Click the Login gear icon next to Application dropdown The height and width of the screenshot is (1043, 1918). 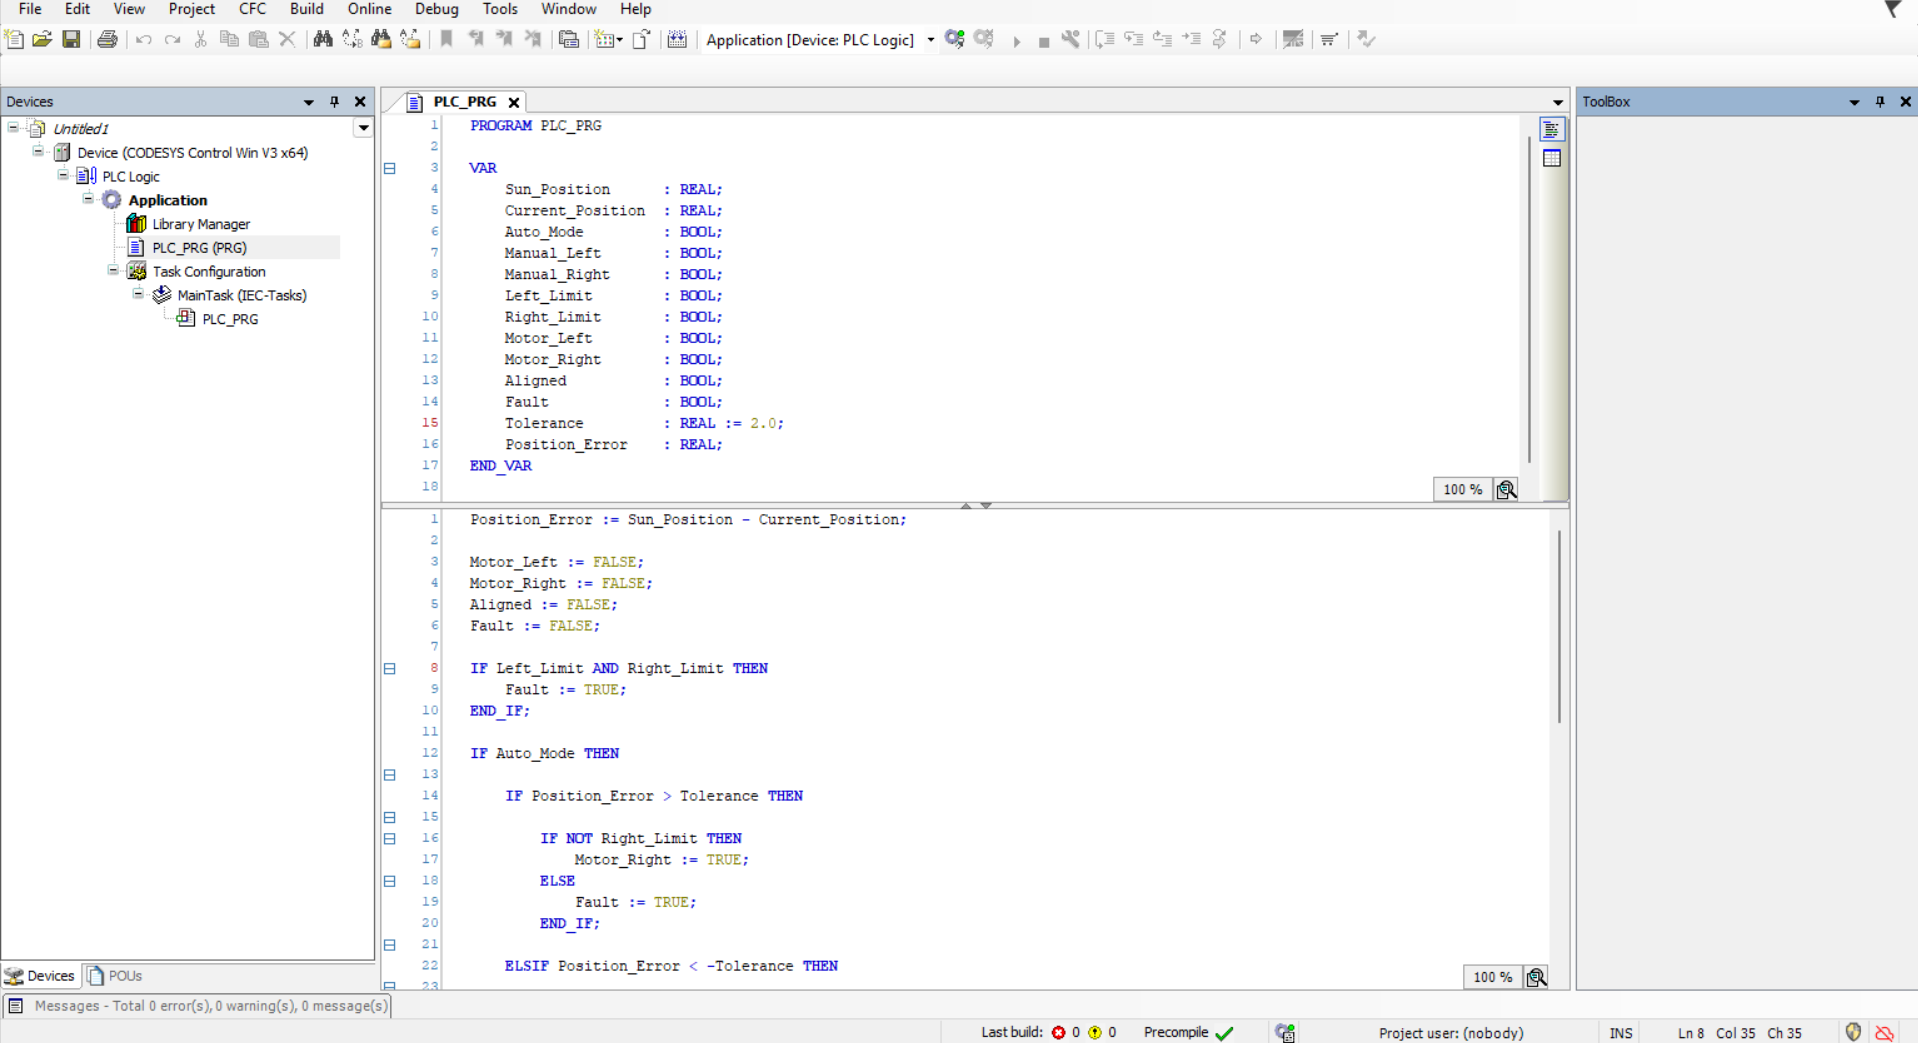coord(955,39)
